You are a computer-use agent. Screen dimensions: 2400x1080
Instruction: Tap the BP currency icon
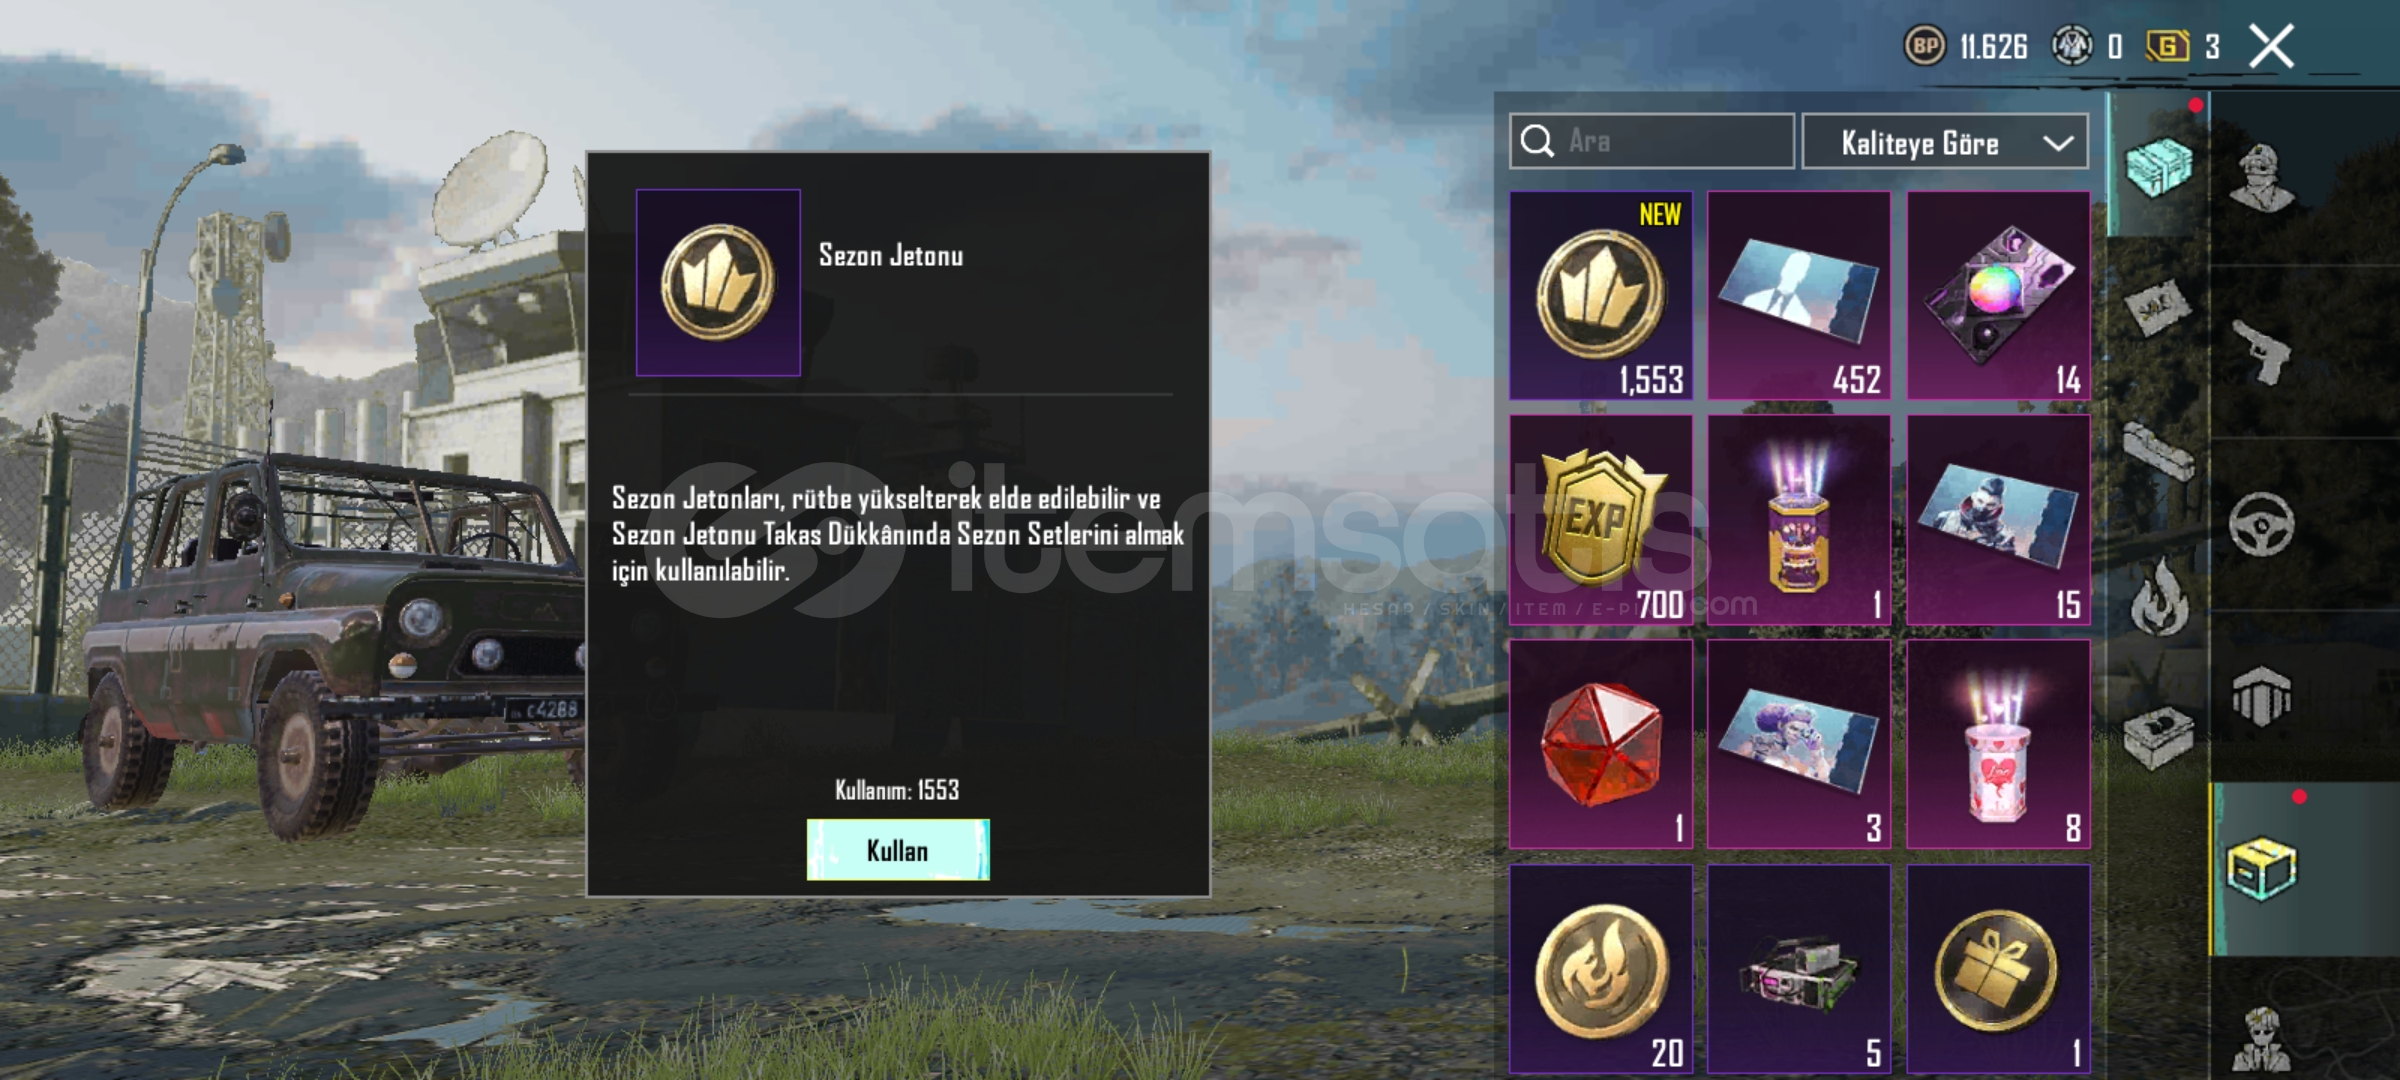(x=1925, y=46)
